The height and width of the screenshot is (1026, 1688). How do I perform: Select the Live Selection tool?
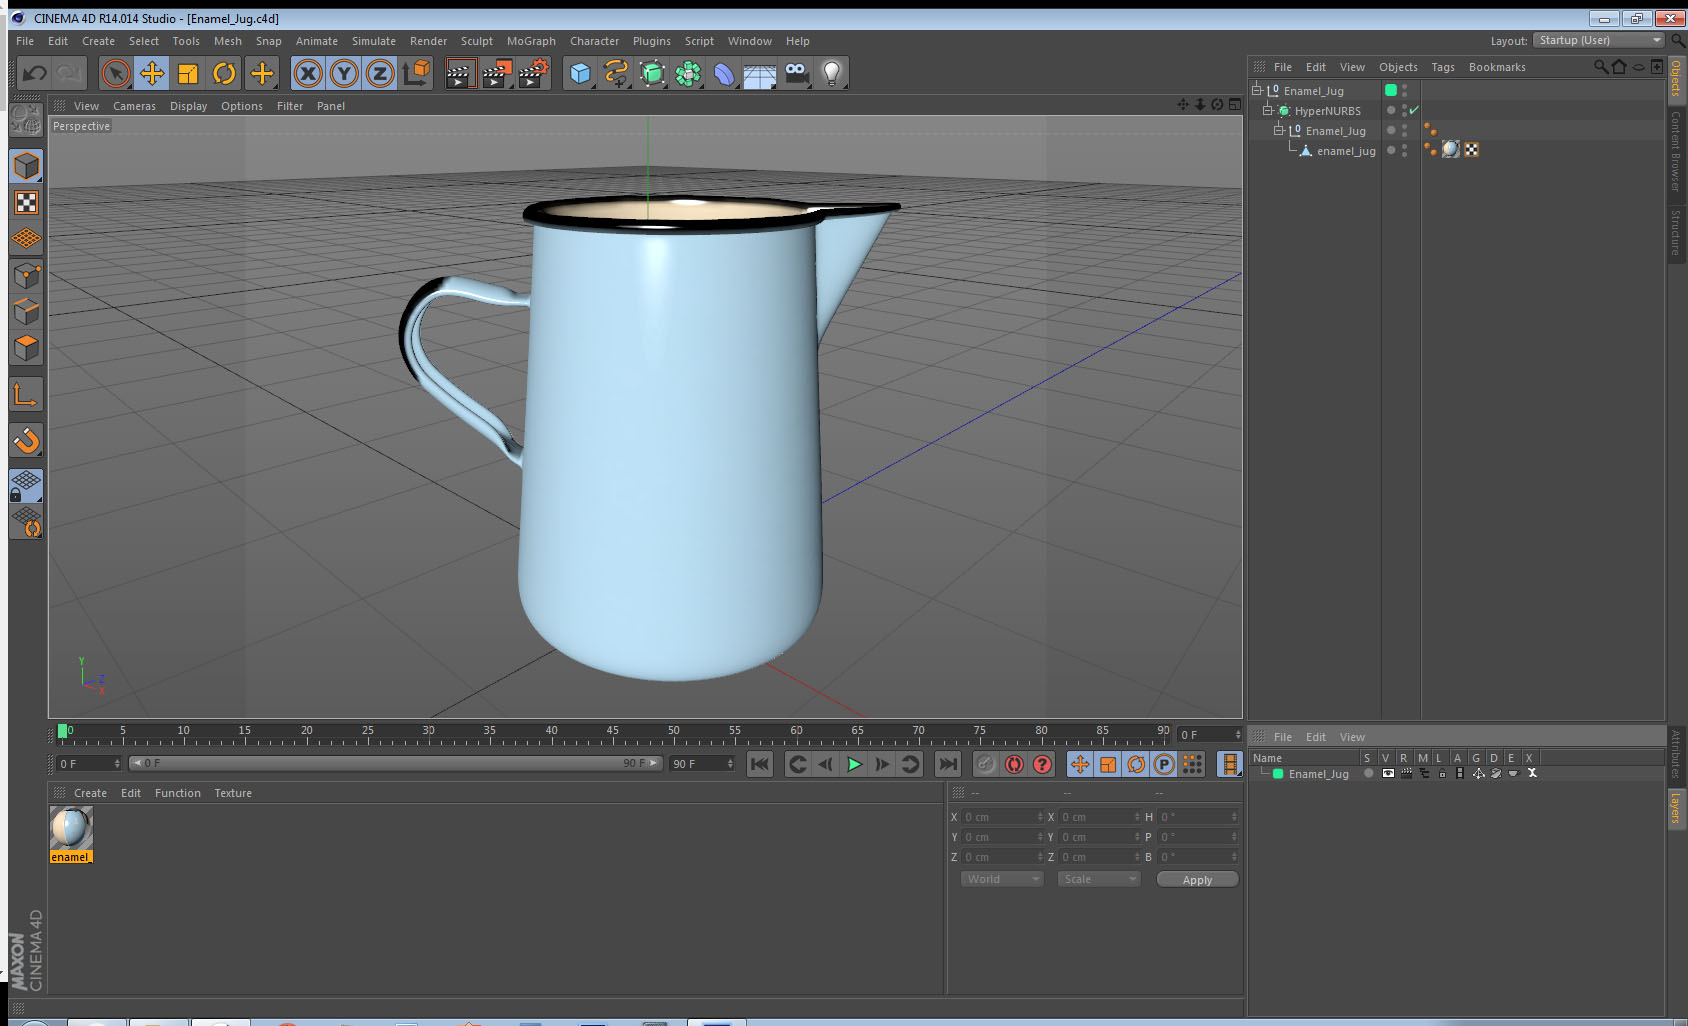pyautogui.click(x=116, y=73)
